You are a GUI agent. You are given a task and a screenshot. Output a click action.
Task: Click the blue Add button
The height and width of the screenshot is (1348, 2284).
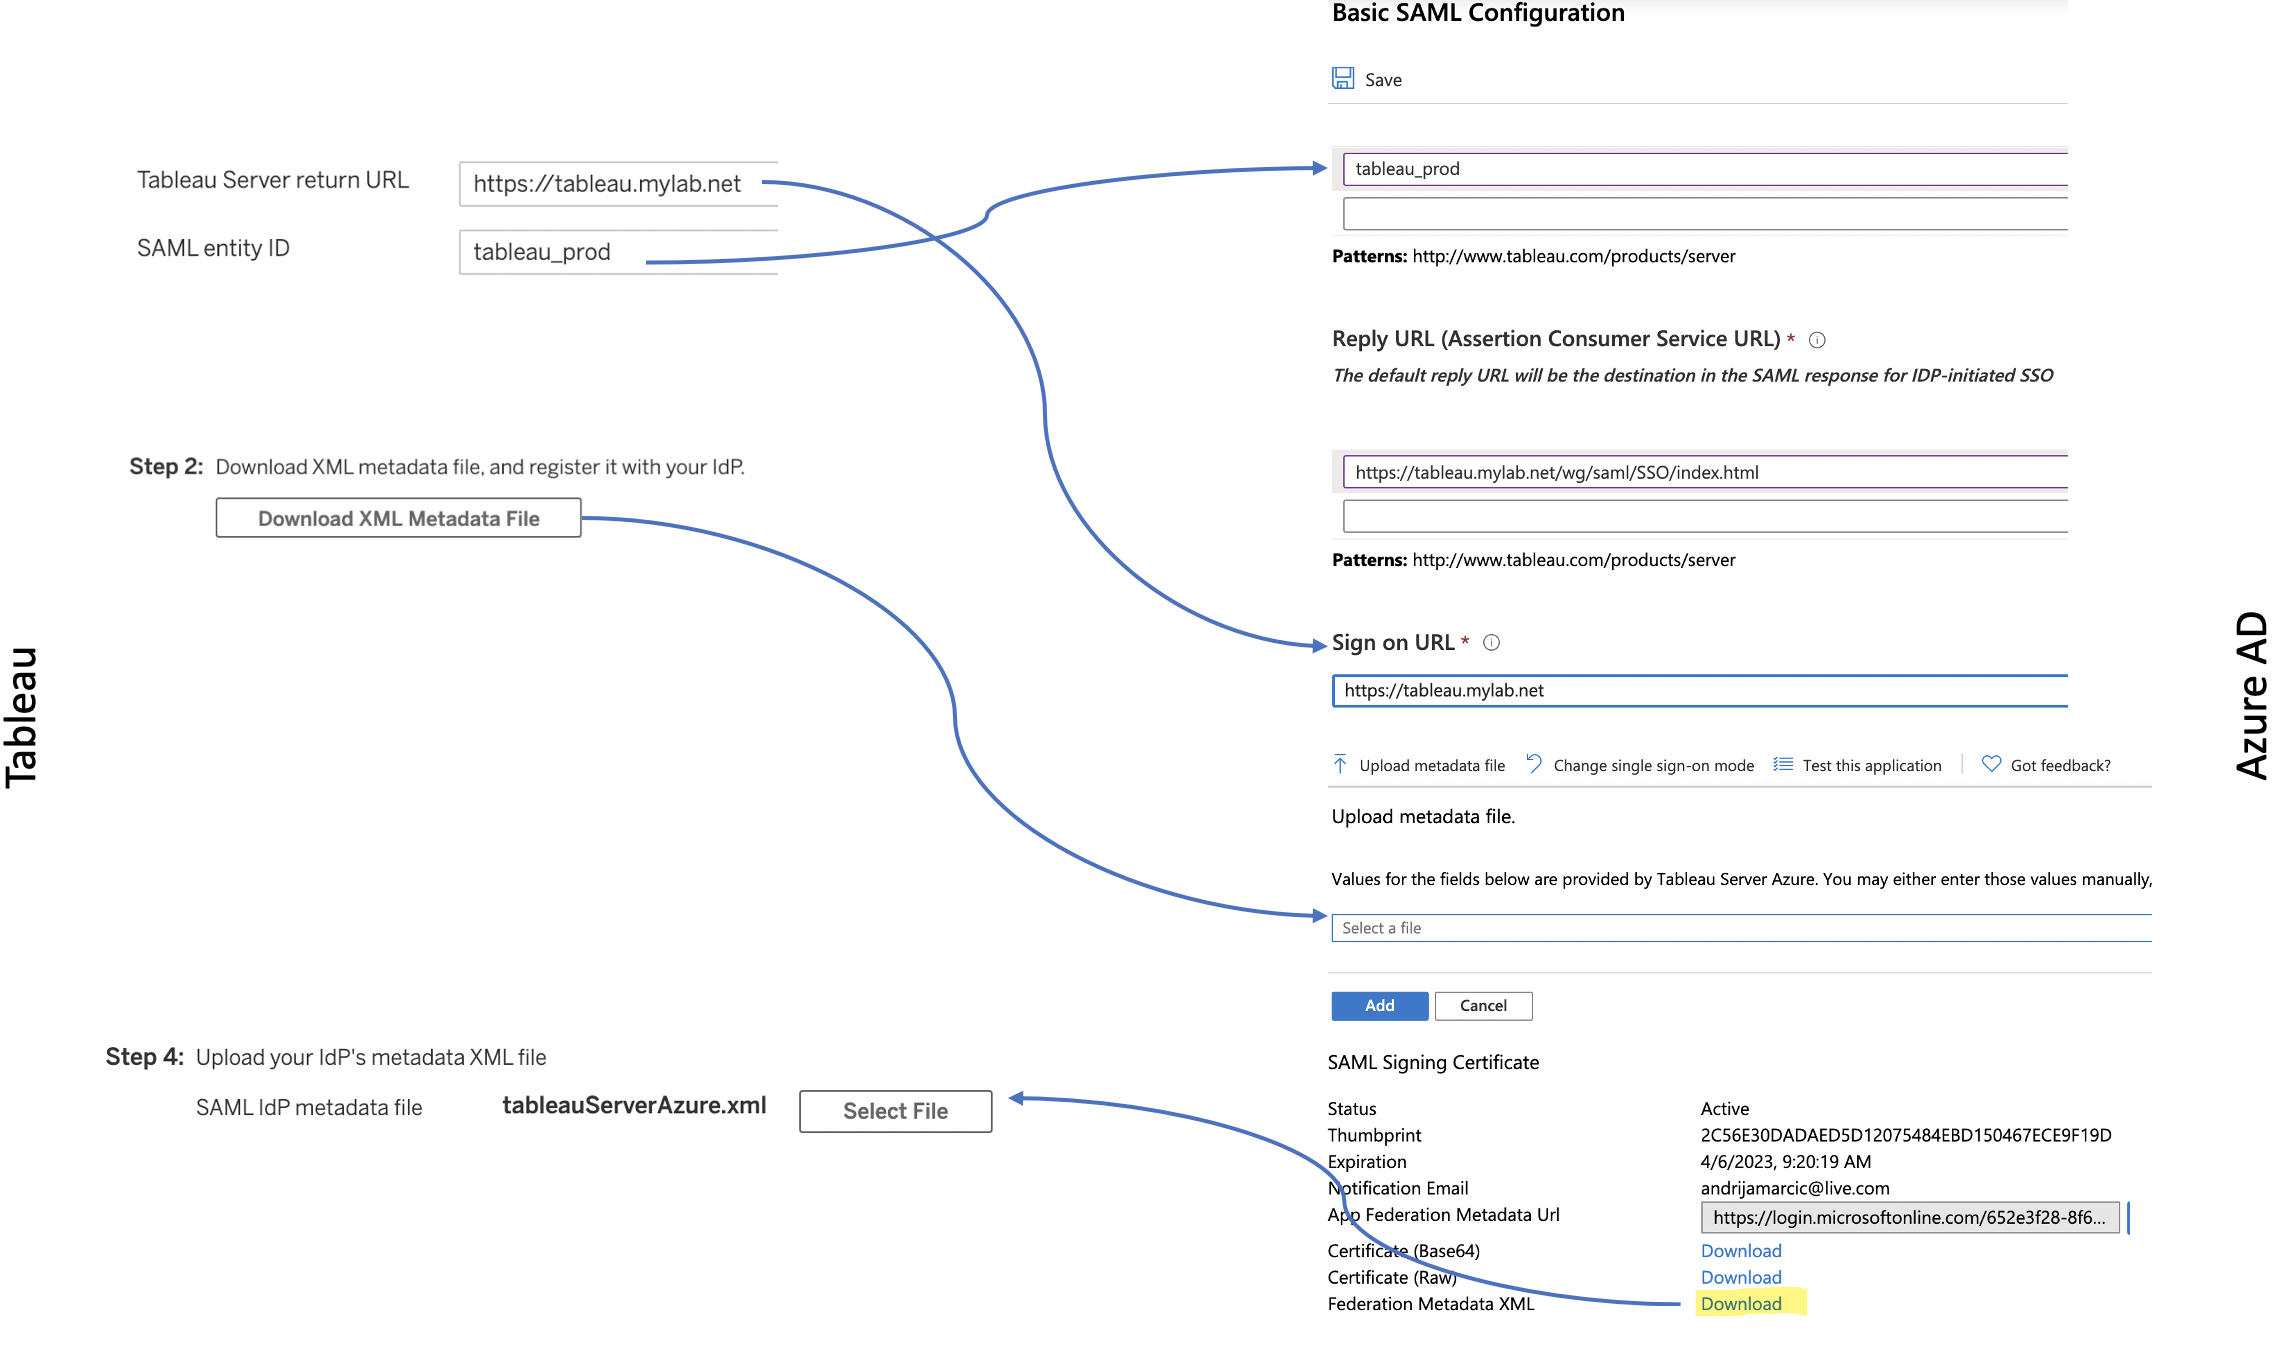click(x=1380, y=1006)
